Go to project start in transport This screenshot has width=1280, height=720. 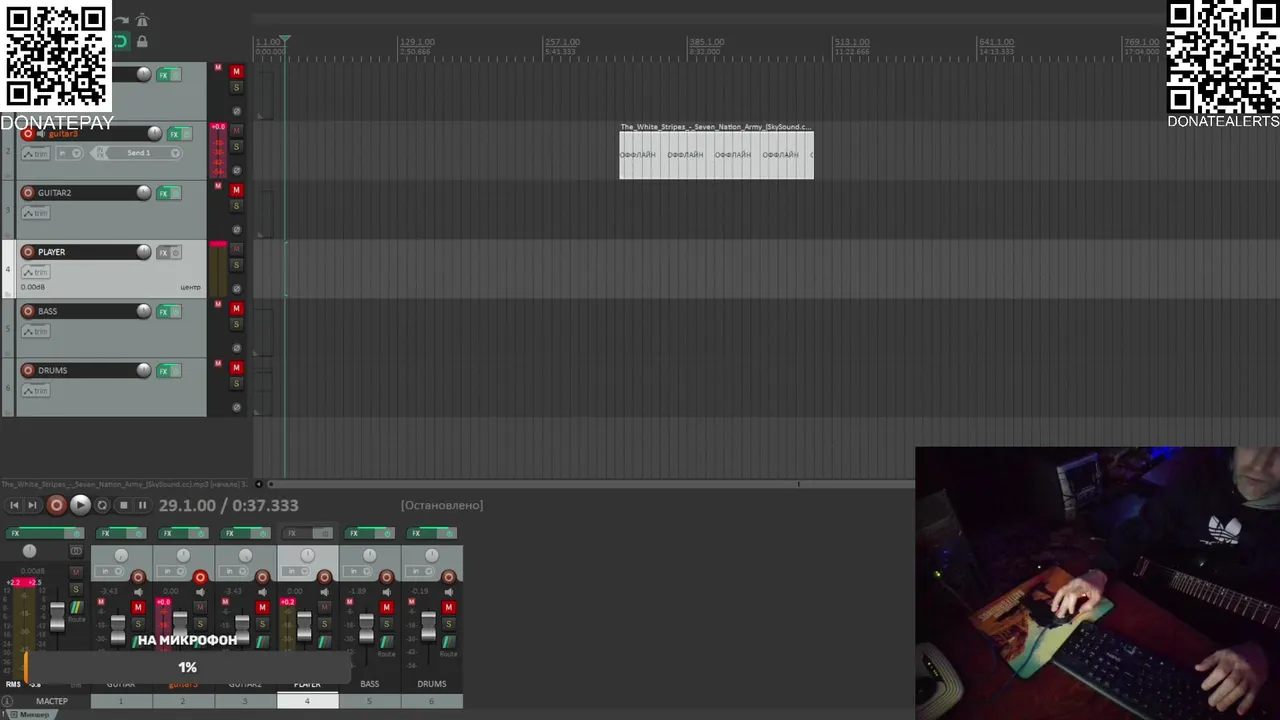(14, 505)
